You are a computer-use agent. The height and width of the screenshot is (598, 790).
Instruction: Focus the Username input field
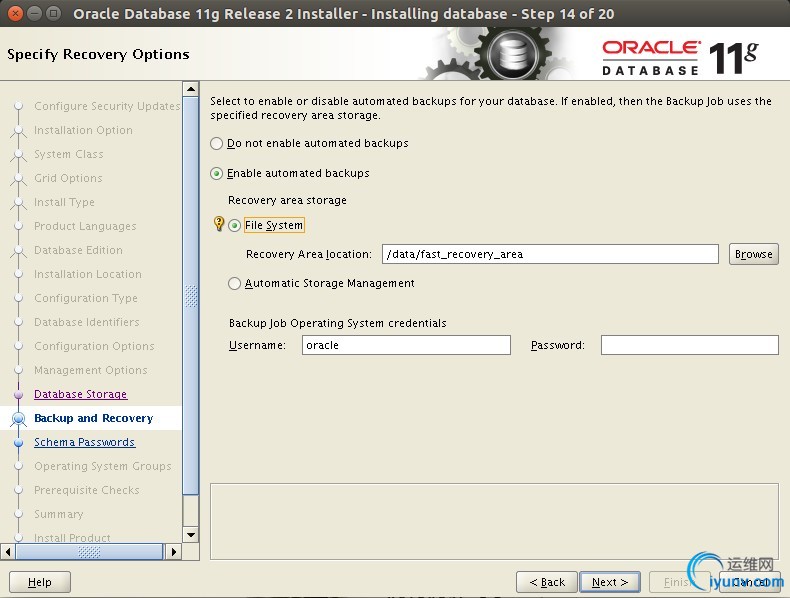[x=406, y=345]
